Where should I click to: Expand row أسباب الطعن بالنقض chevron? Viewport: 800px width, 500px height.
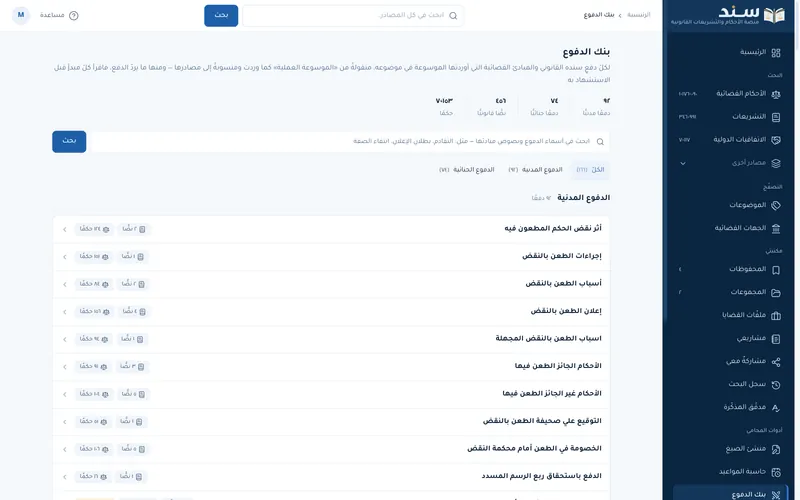65,284
